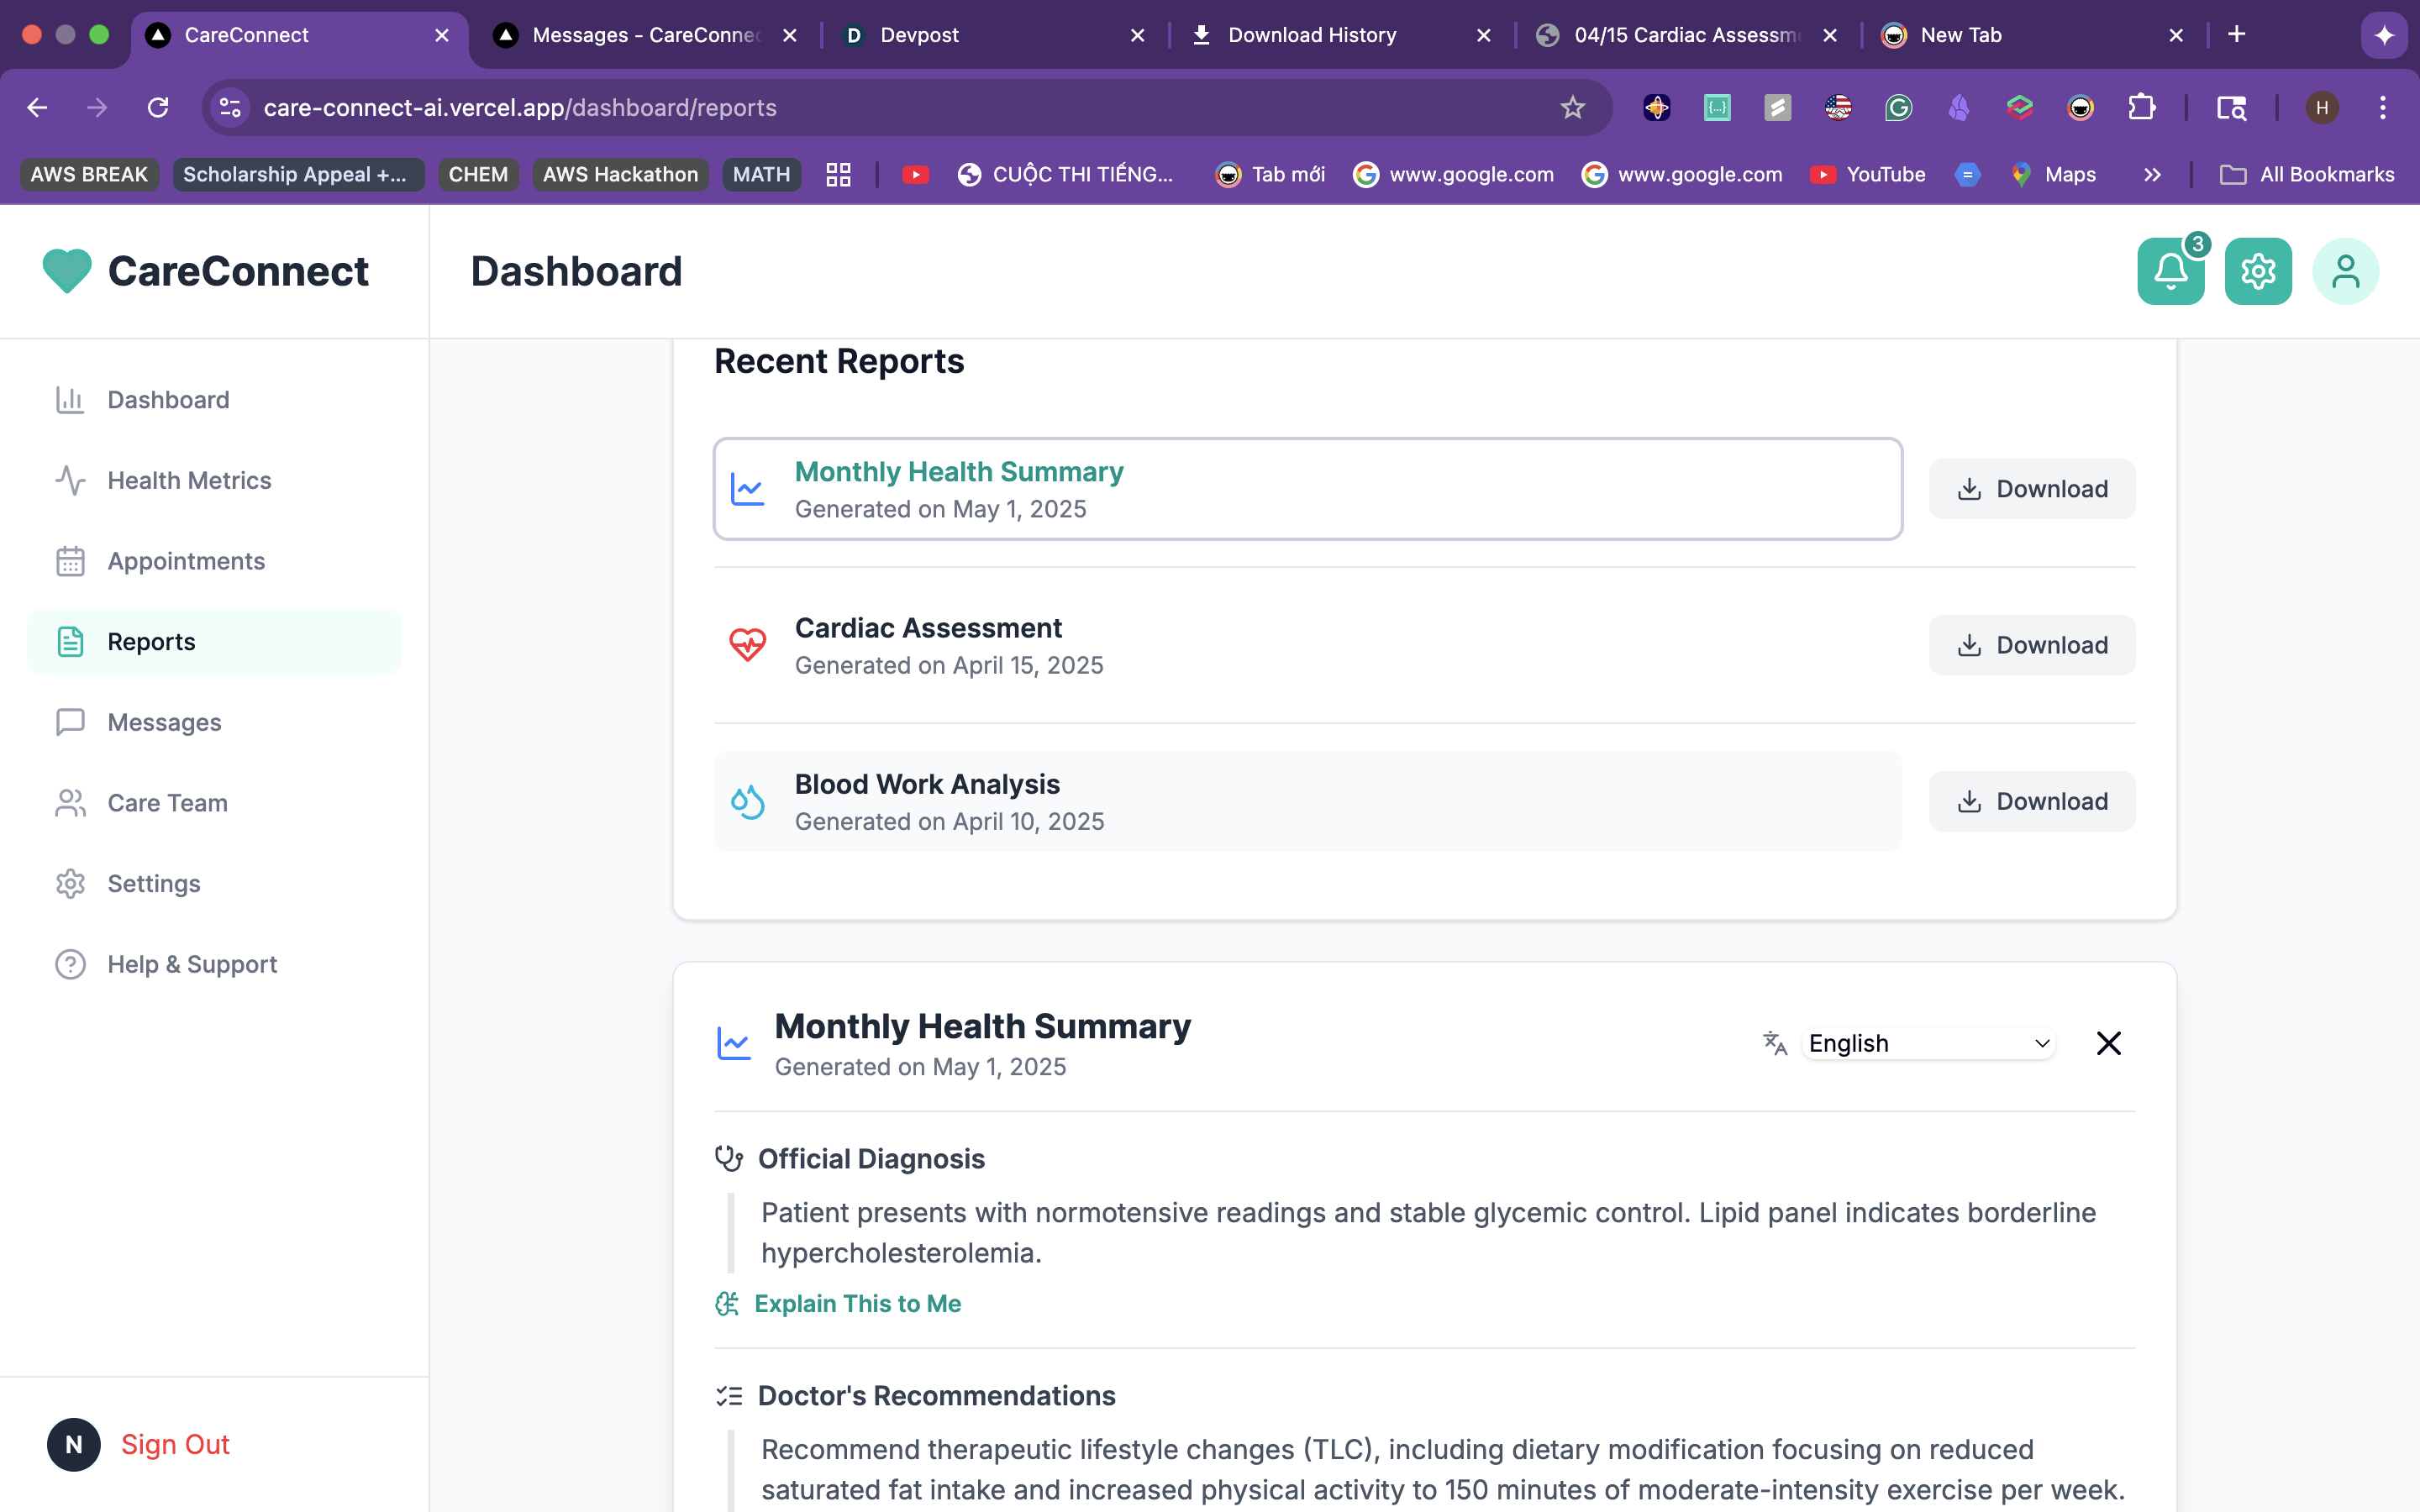Click the browser address bar
The width and height of the screenshot is (2420, 1512).
click(900, 107)
